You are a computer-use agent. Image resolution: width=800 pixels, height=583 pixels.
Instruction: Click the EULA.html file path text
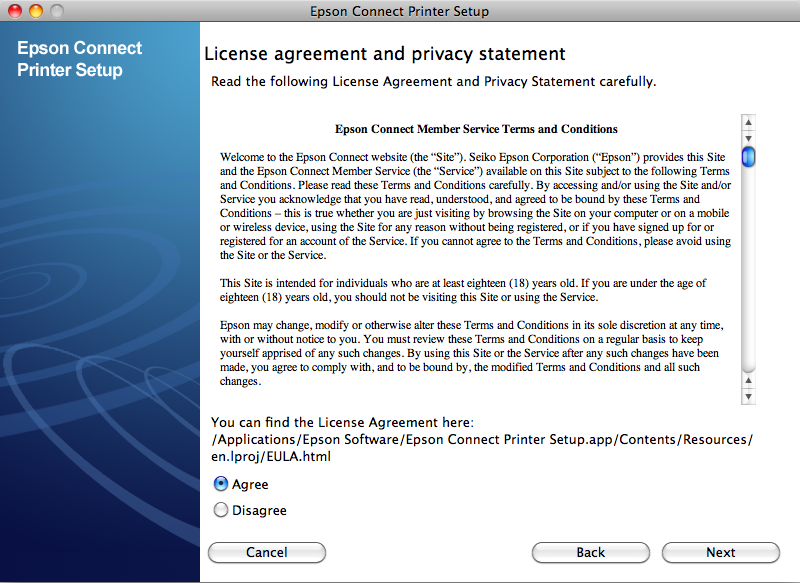click(270, 456)
